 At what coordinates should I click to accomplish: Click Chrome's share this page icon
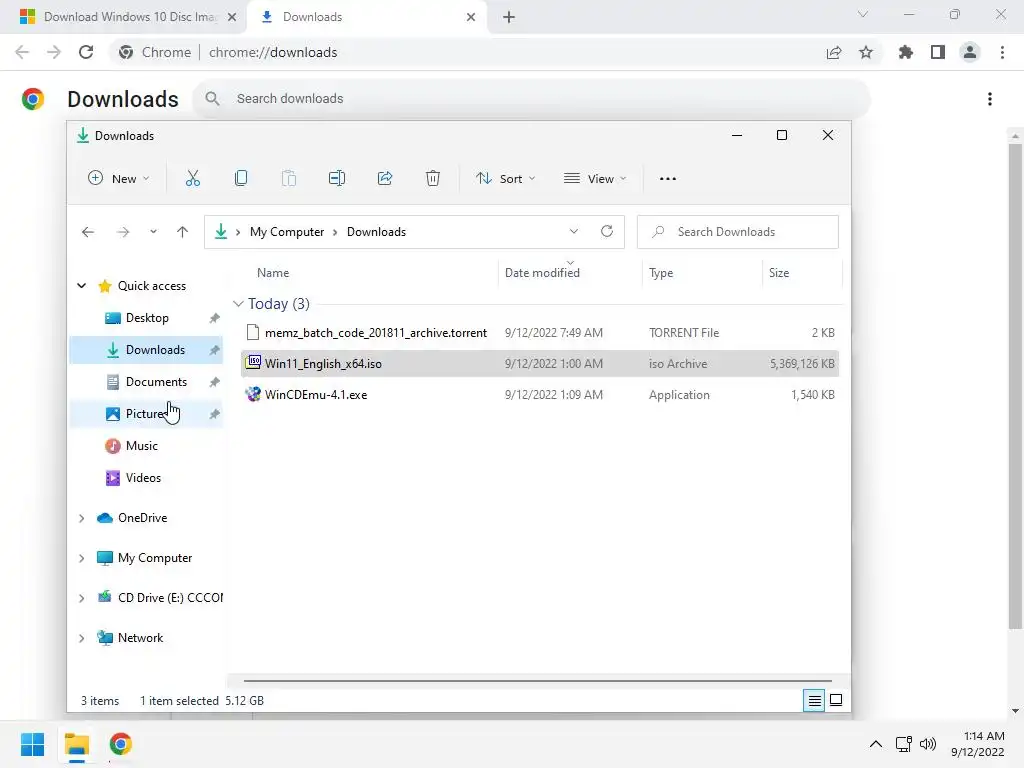pos(834,52)
